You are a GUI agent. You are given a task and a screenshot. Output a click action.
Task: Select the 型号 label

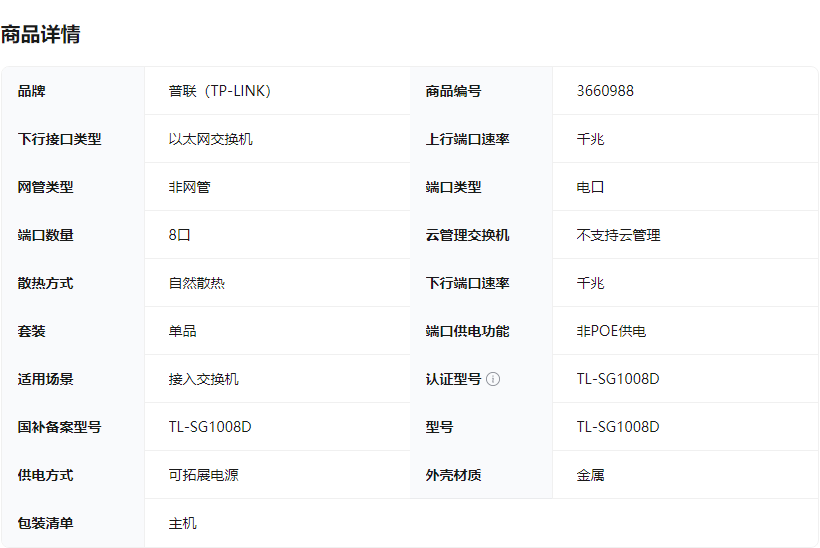point(439,427)
